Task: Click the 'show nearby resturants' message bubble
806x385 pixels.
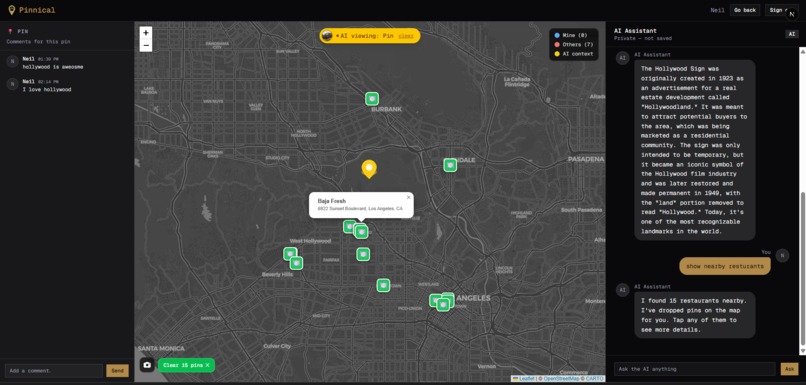Action: [x=725, y=266]
